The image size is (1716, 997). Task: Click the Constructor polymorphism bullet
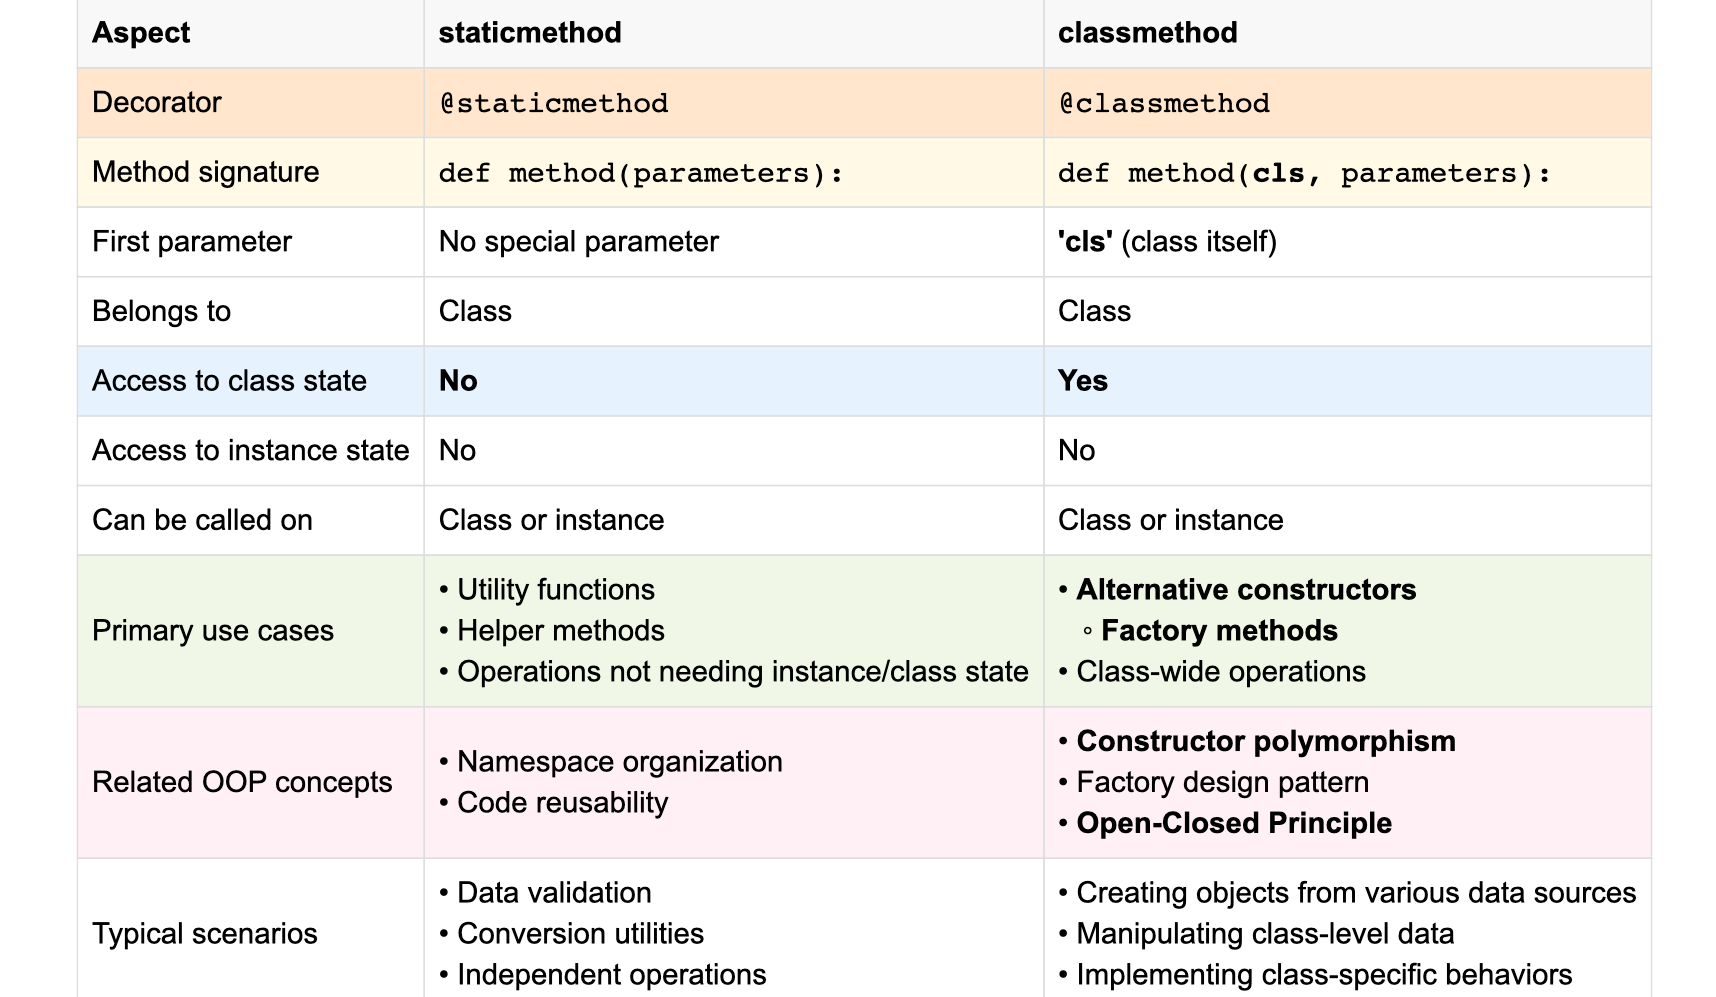[1257, 742]
